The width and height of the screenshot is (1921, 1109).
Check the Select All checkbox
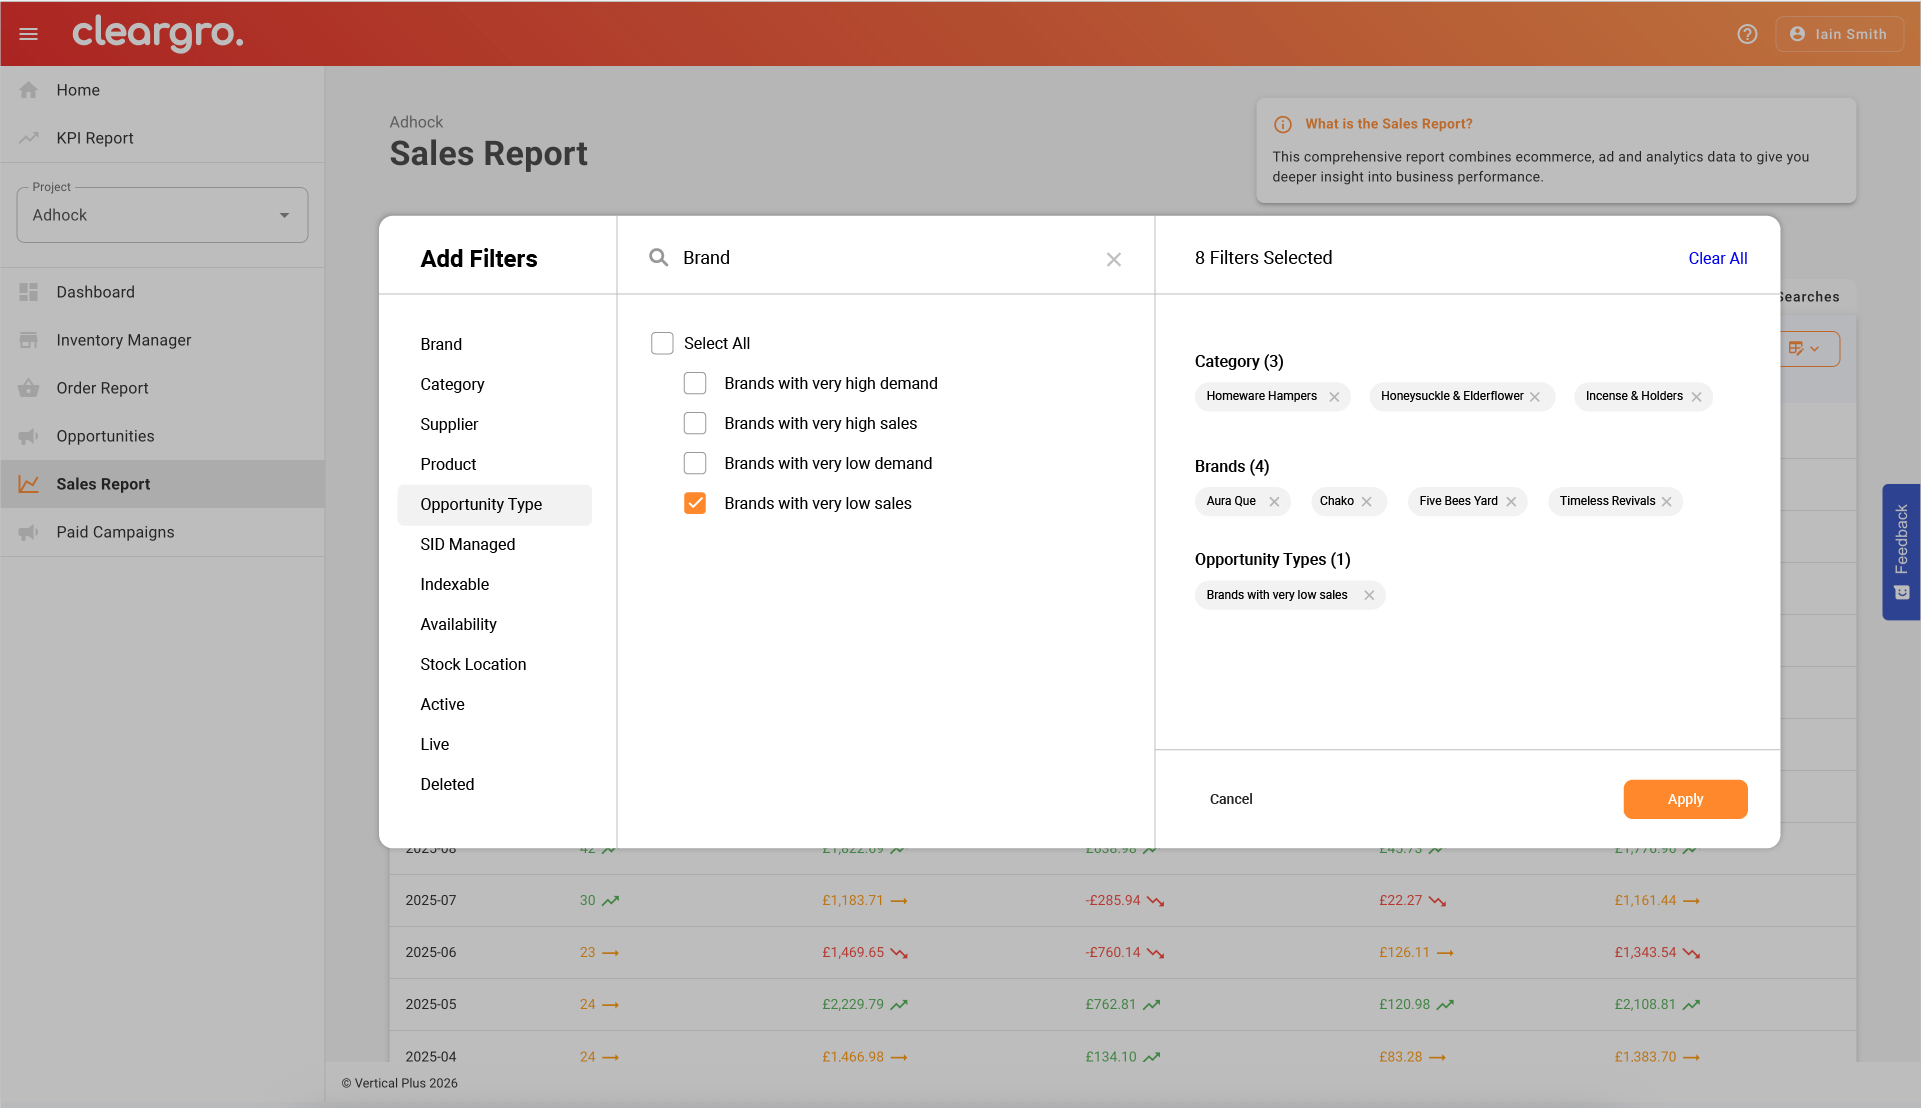coord(662,344)
